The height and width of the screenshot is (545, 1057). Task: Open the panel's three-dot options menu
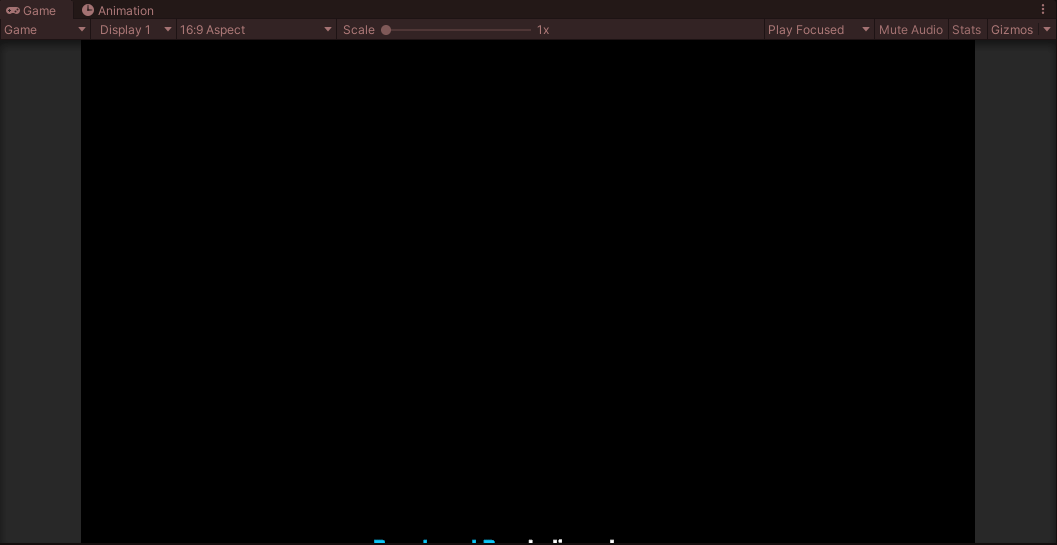click(1044, 9)
